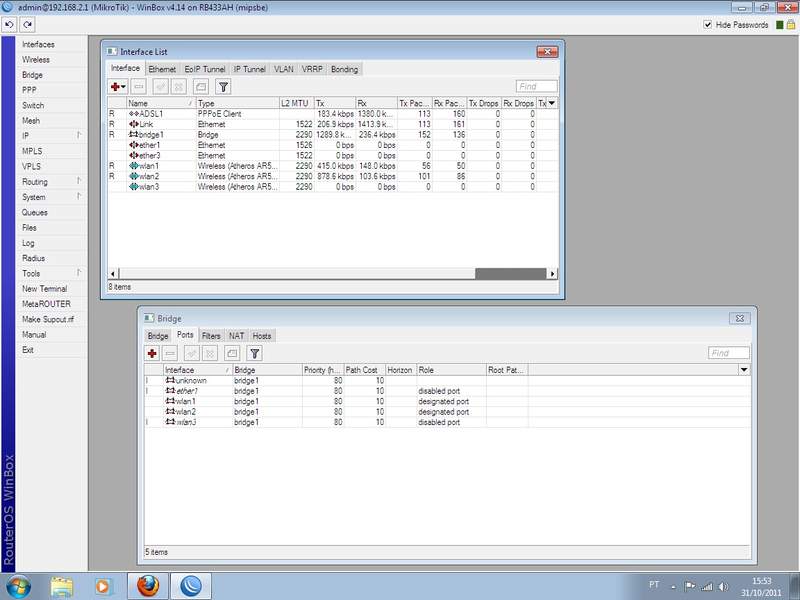Click the volume speaker icon in system tray
Screen dimensions: 800x600
tap(723, 586)
